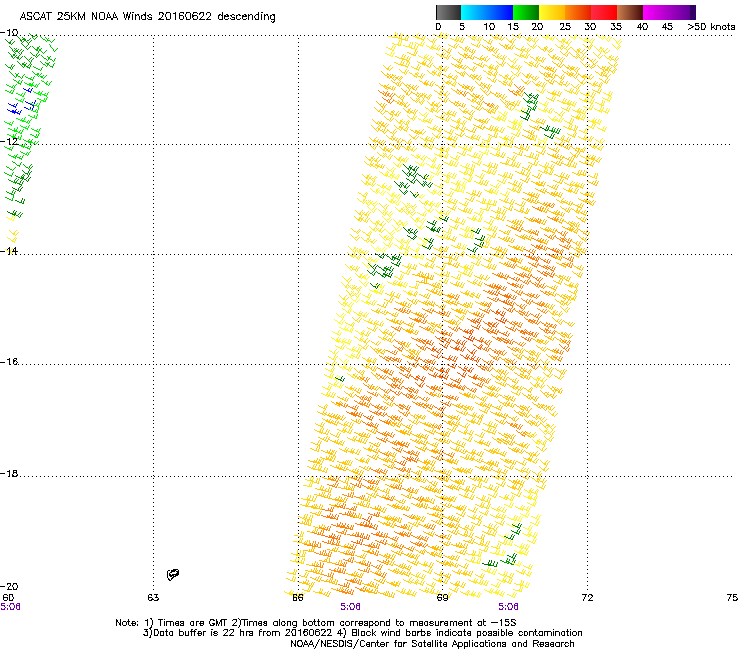Screen dimensions: 740x650
Task: Click the Rodrigues island outline near 63E
Action: [173, 574]
